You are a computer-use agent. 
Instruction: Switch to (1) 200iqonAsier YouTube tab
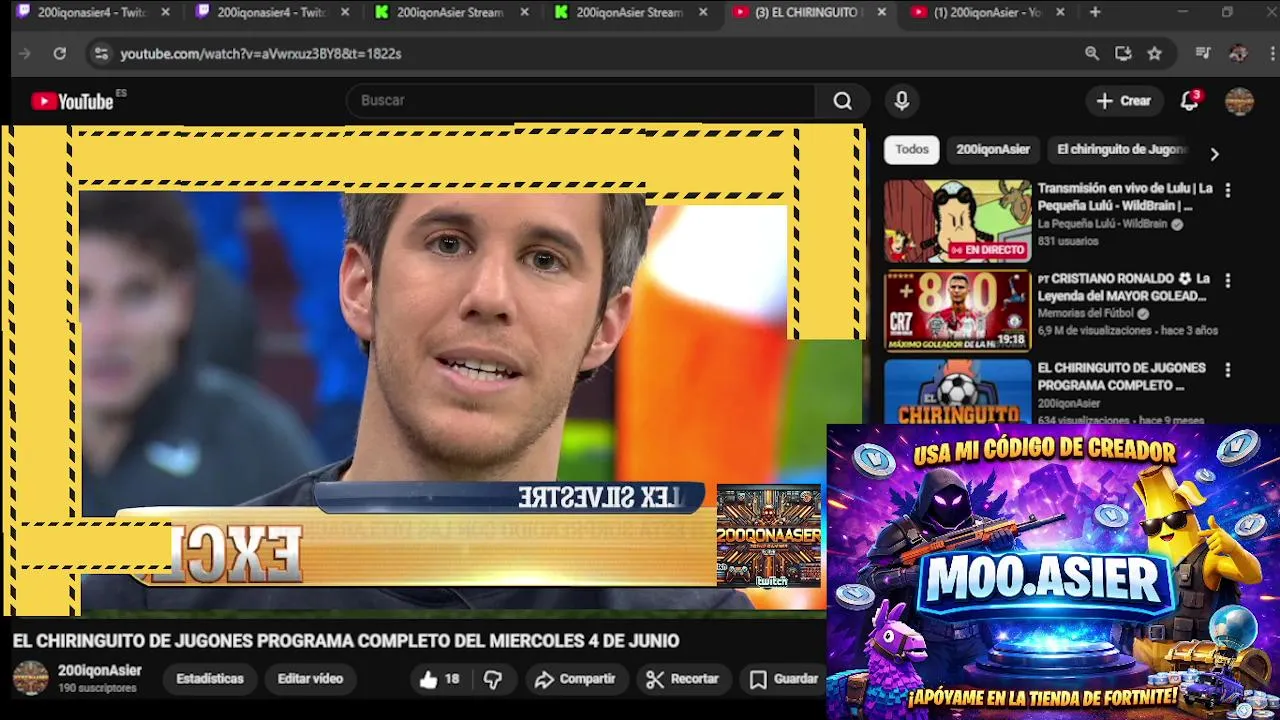pyautogui.click(x=986, y=12)
